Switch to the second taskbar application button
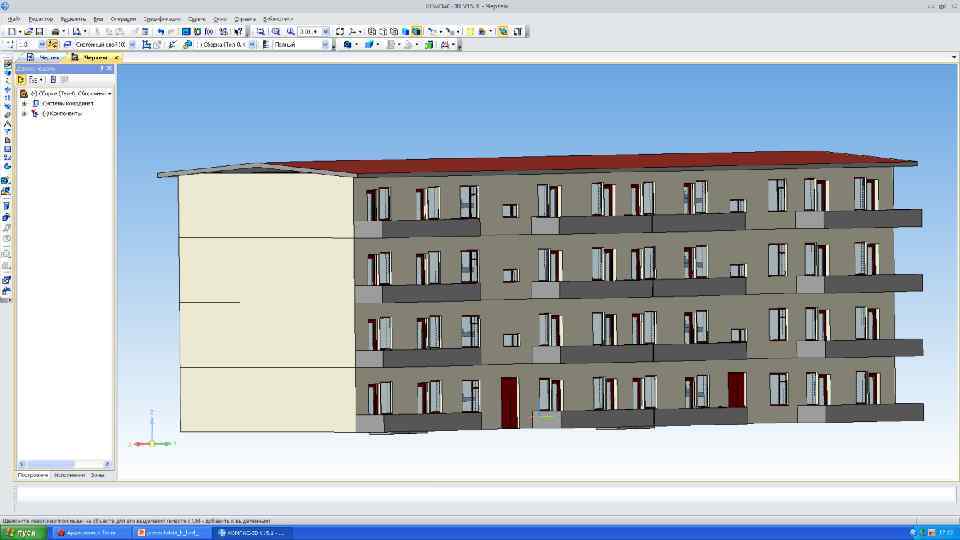The width and height of the screenshot is (960, 540). [x=171, y=533]
